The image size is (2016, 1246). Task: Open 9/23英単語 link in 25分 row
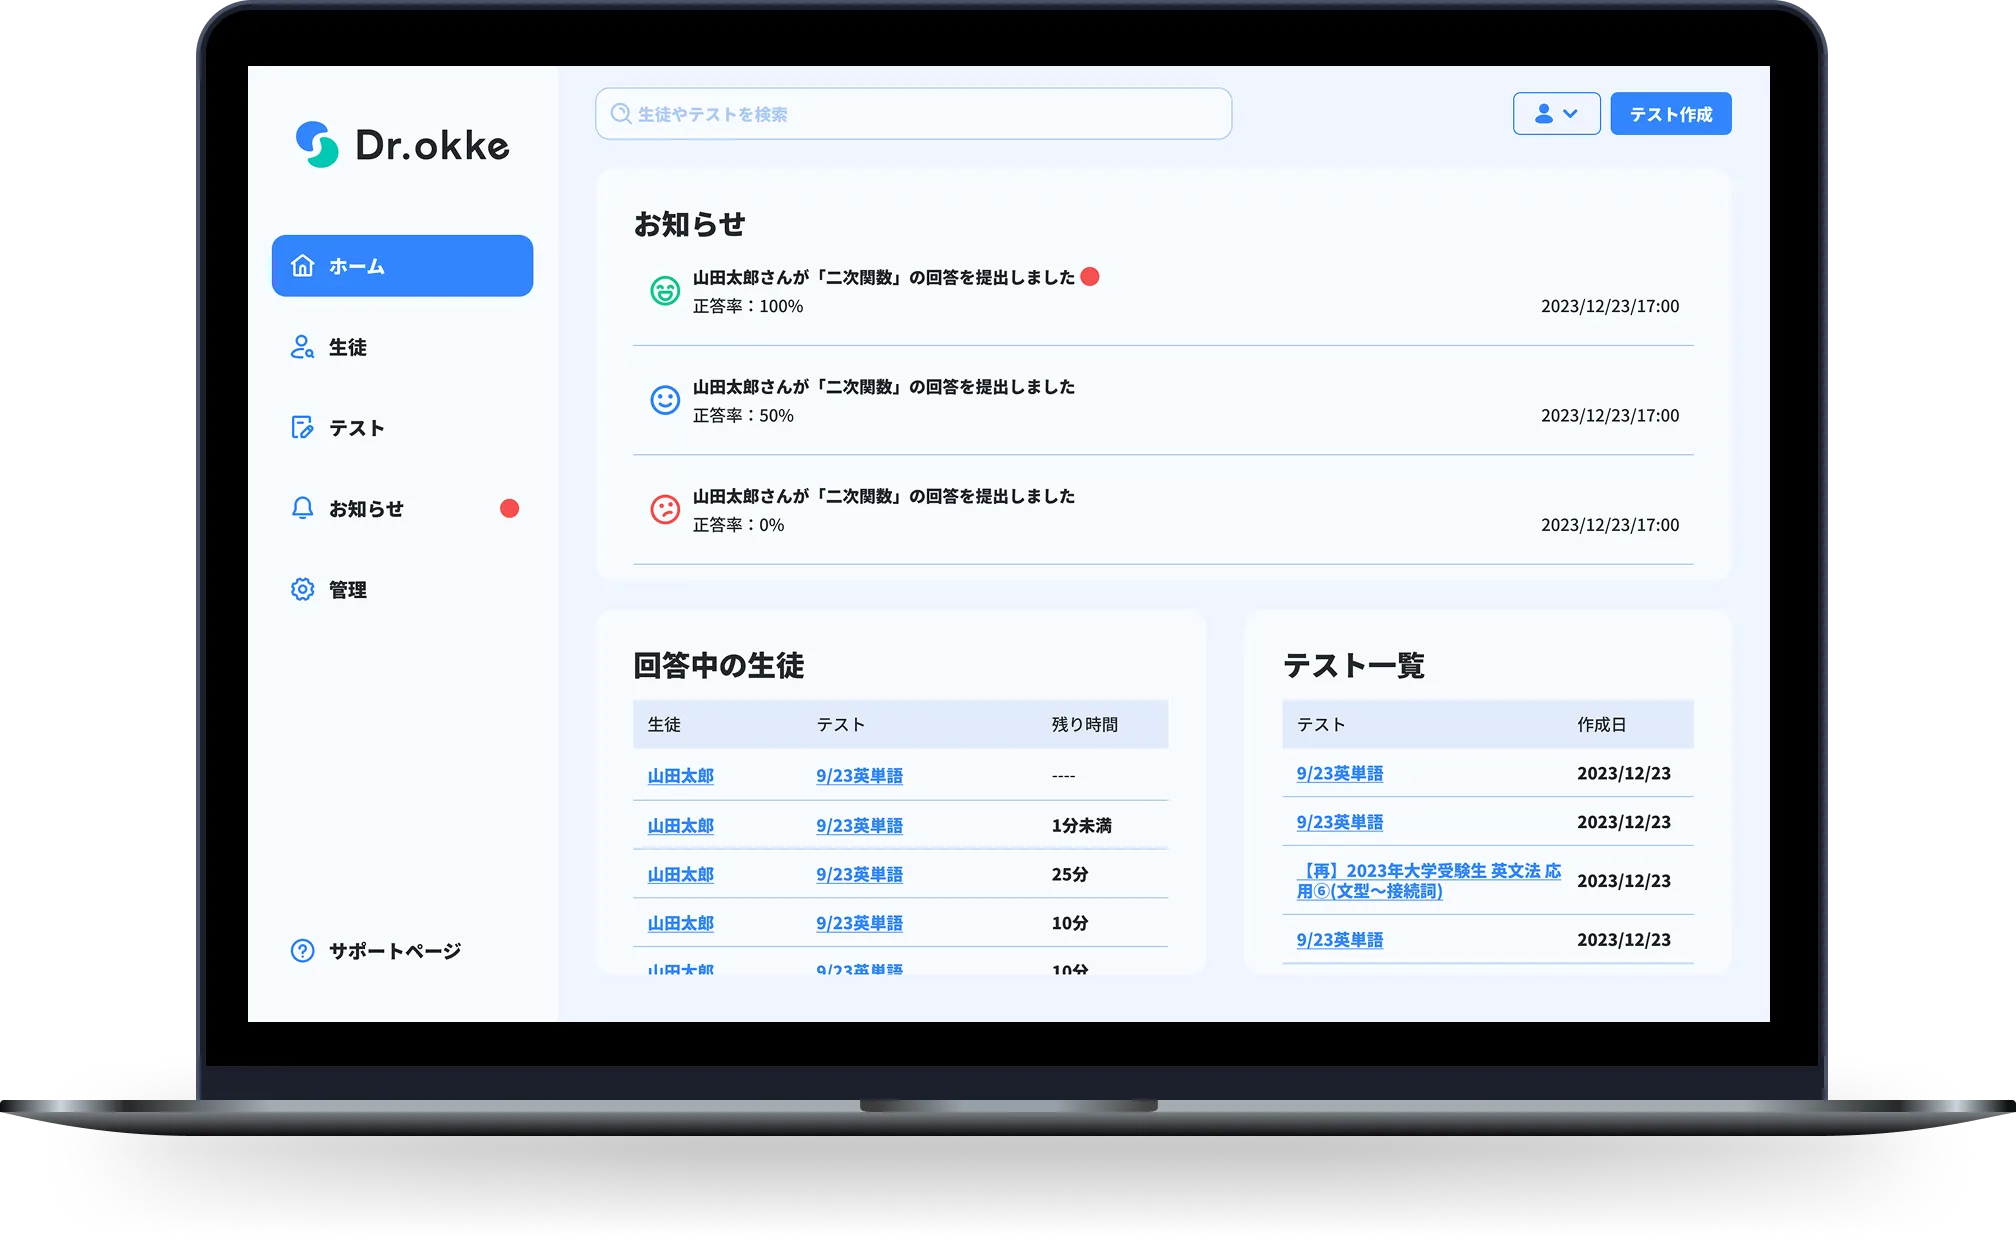tap(859, 874)
